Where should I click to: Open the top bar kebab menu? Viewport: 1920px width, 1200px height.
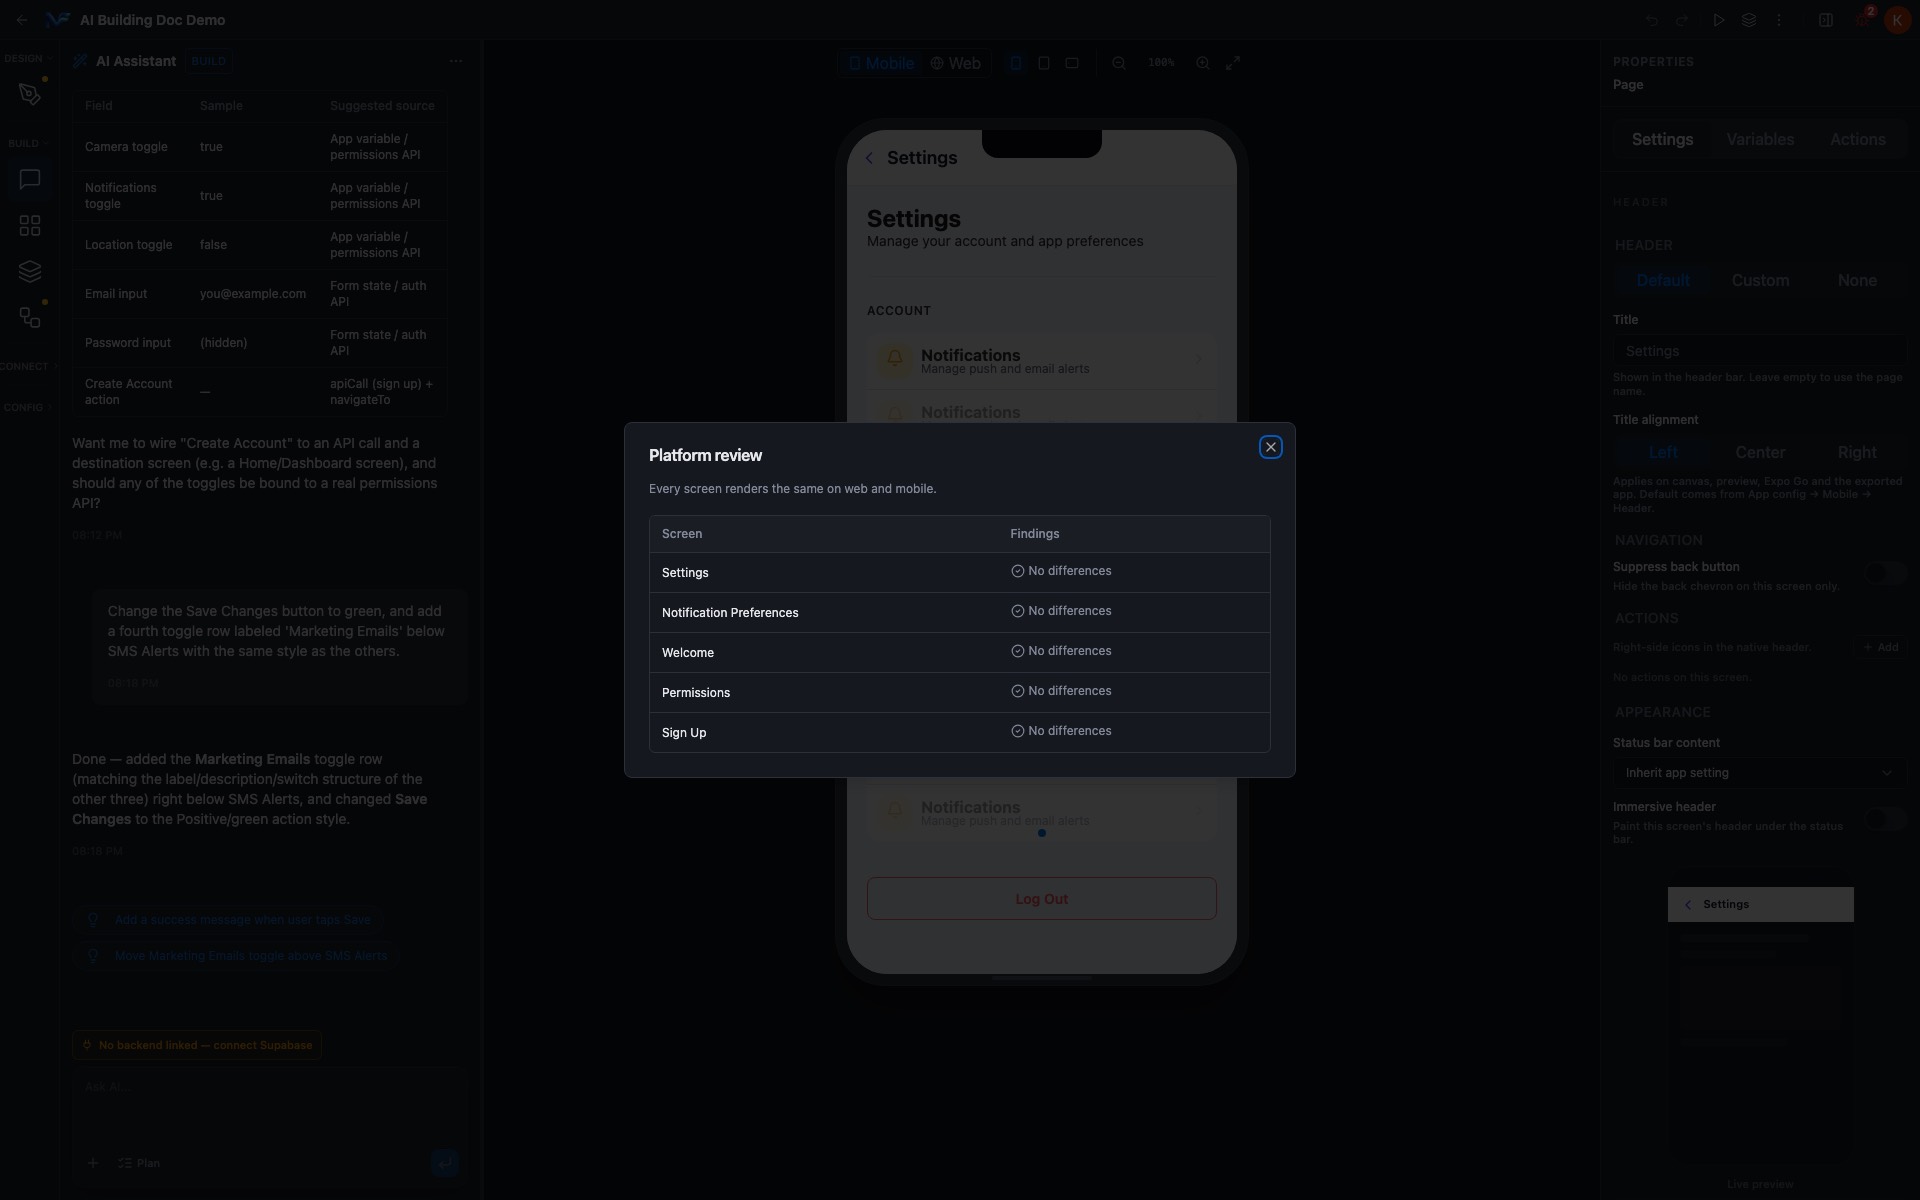click(x=1778, y=20)
